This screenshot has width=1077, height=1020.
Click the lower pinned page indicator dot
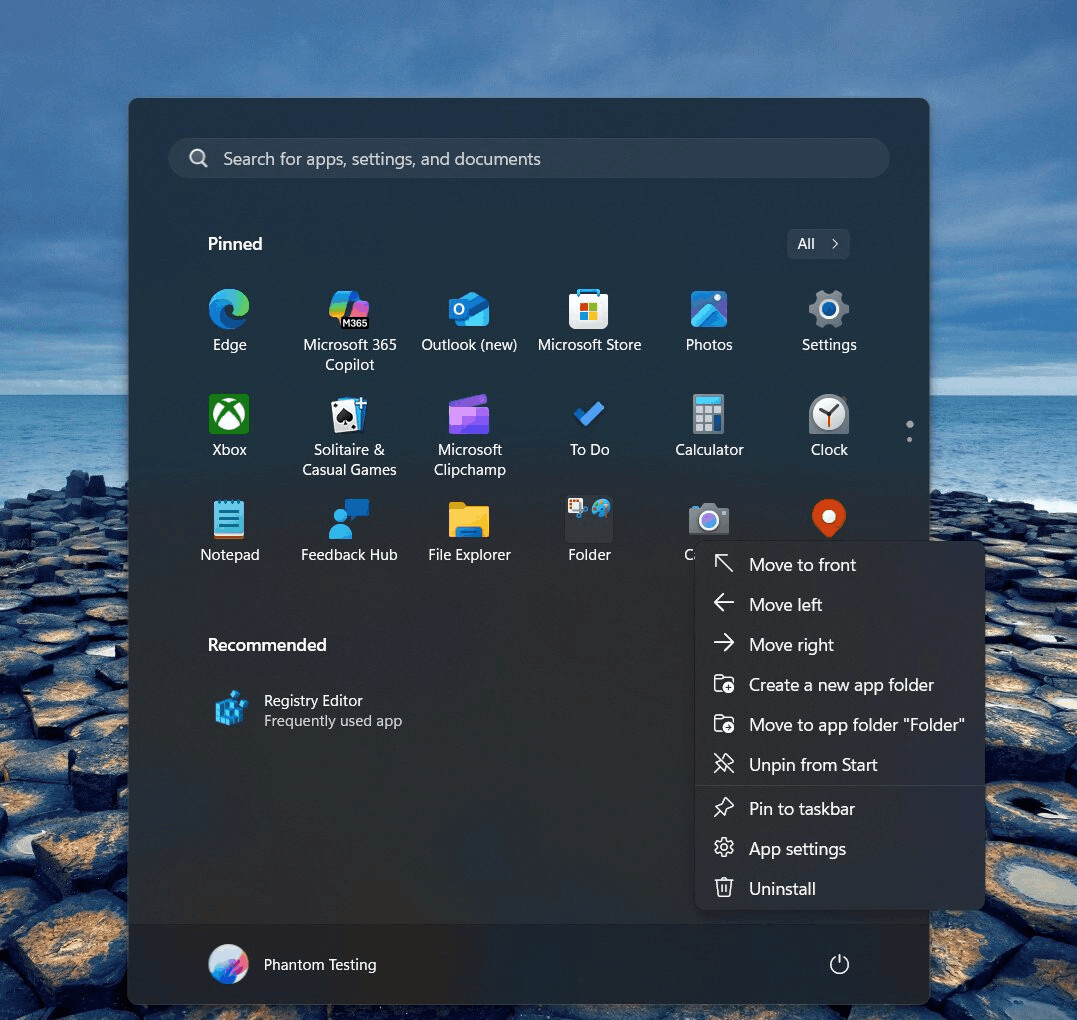tap(909, 440)
